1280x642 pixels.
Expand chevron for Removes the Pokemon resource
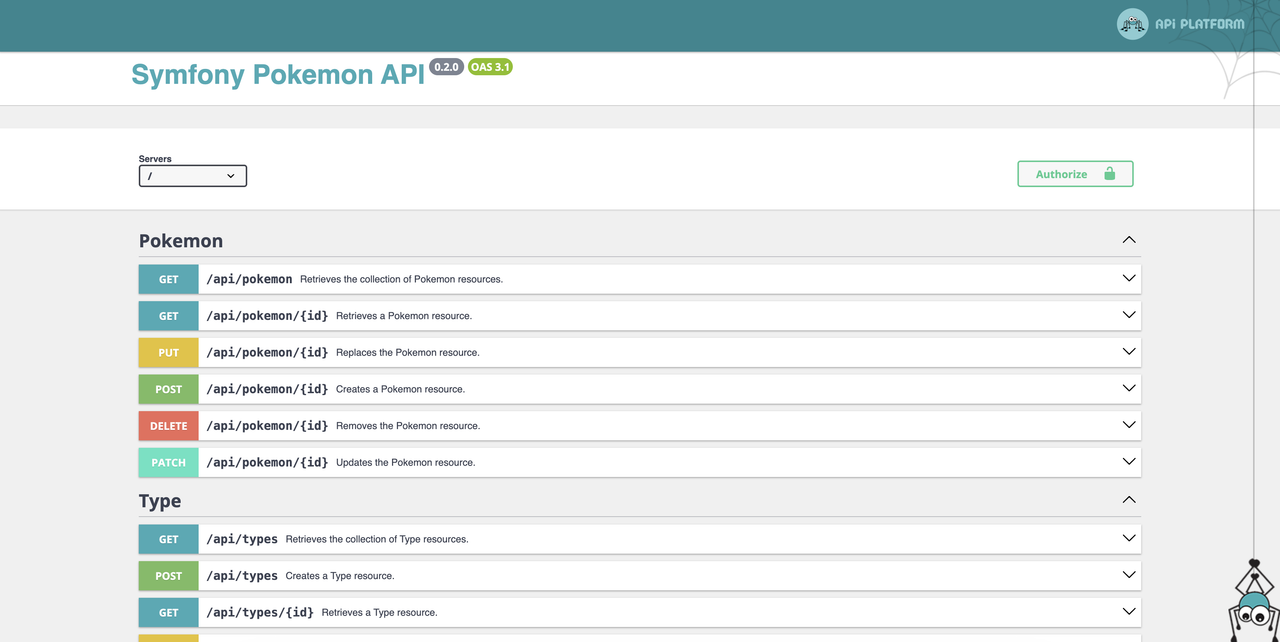pyautogui.click(x=1129, y=425)
